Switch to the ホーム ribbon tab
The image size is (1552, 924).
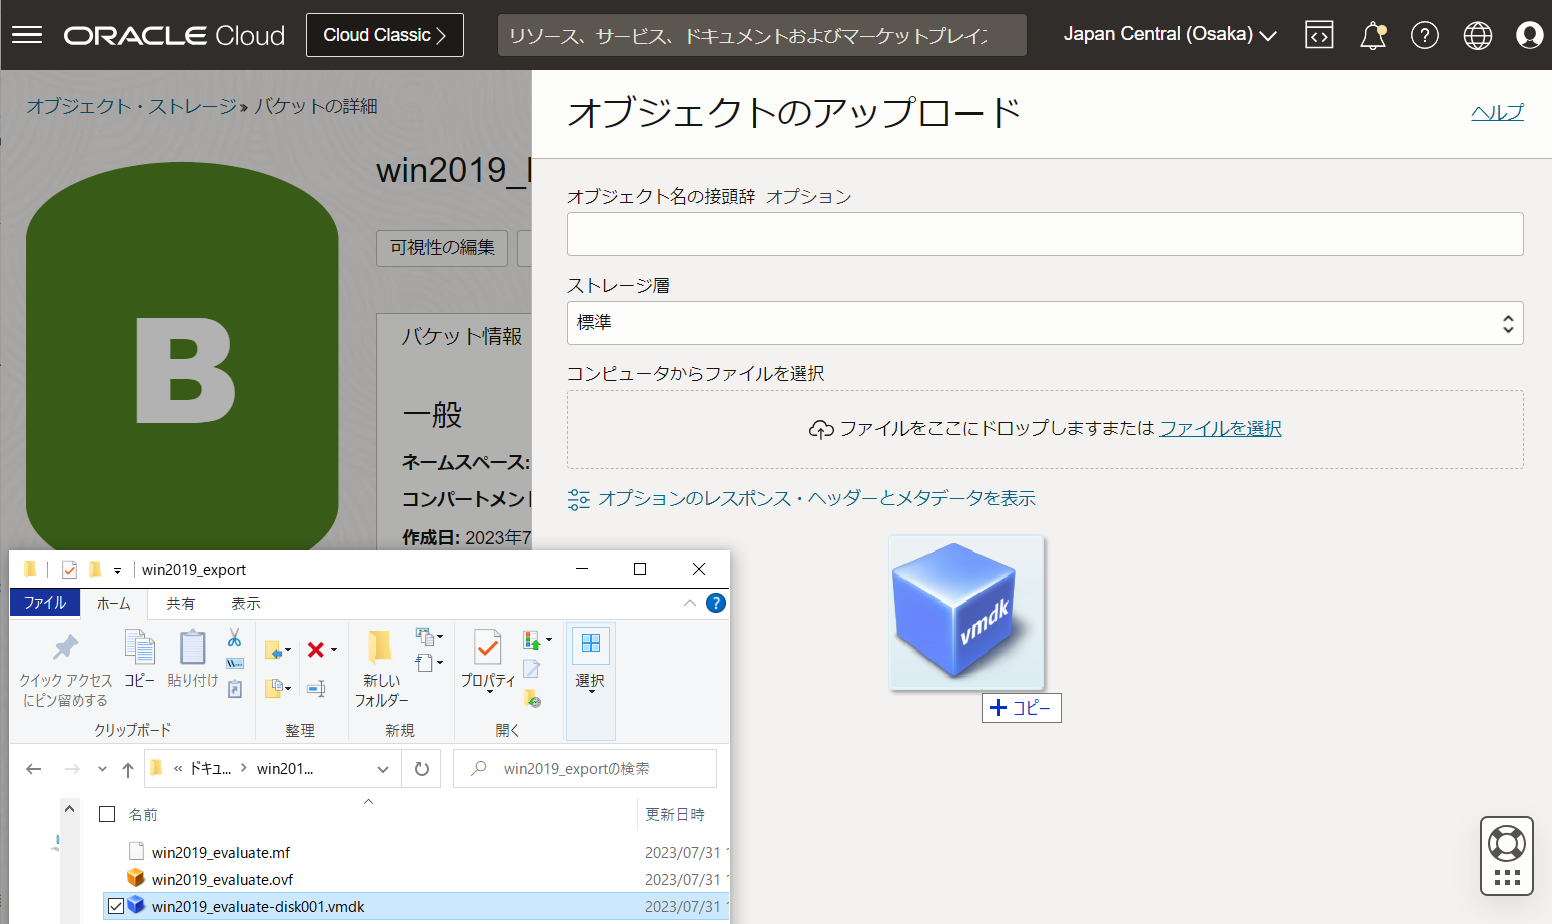[x=114, y=604]
